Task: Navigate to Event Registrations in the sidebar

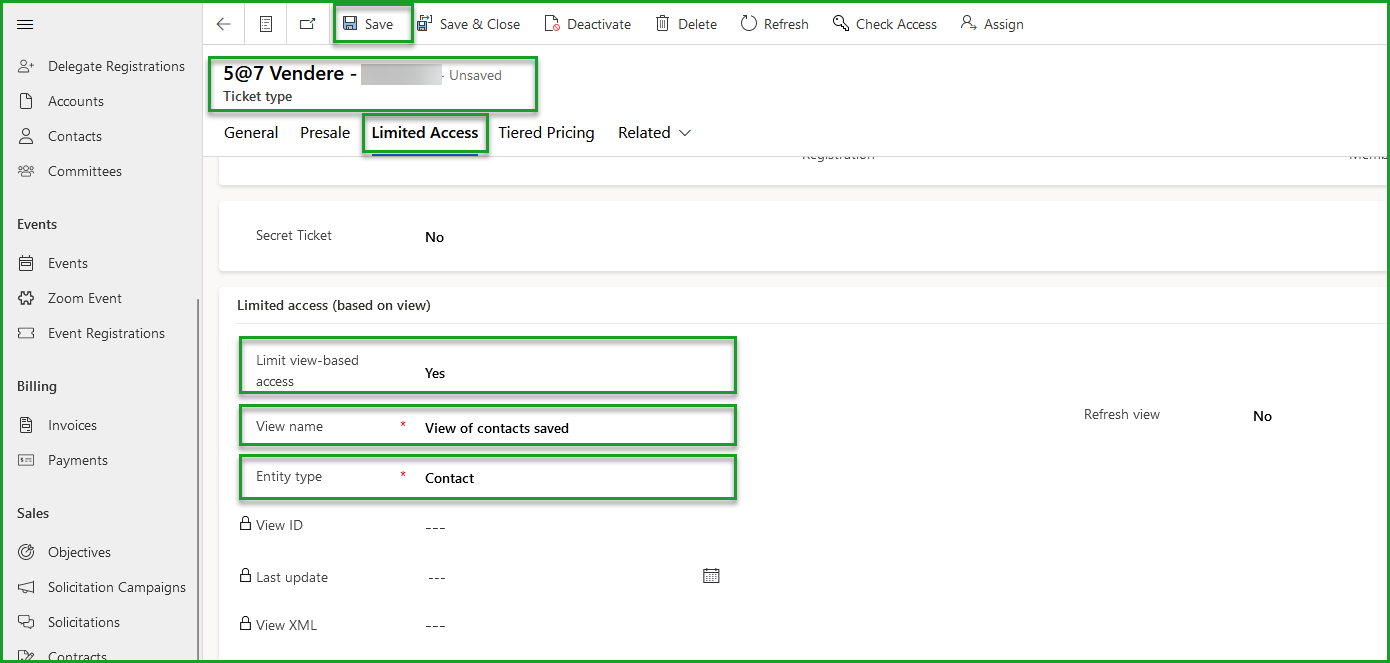Action: pos(107,333)
